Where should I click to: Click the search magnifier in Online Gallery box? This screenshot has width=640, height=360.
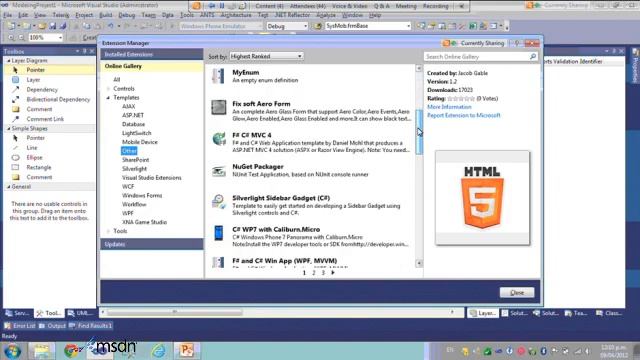coord(533,56)
